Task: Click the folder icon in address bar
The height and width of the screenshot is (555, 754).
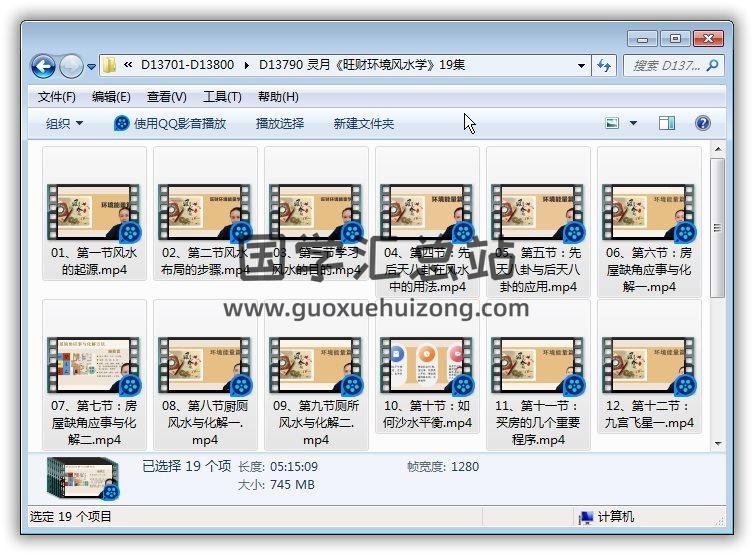Action: pyautogui.click(x=110, y=65)
